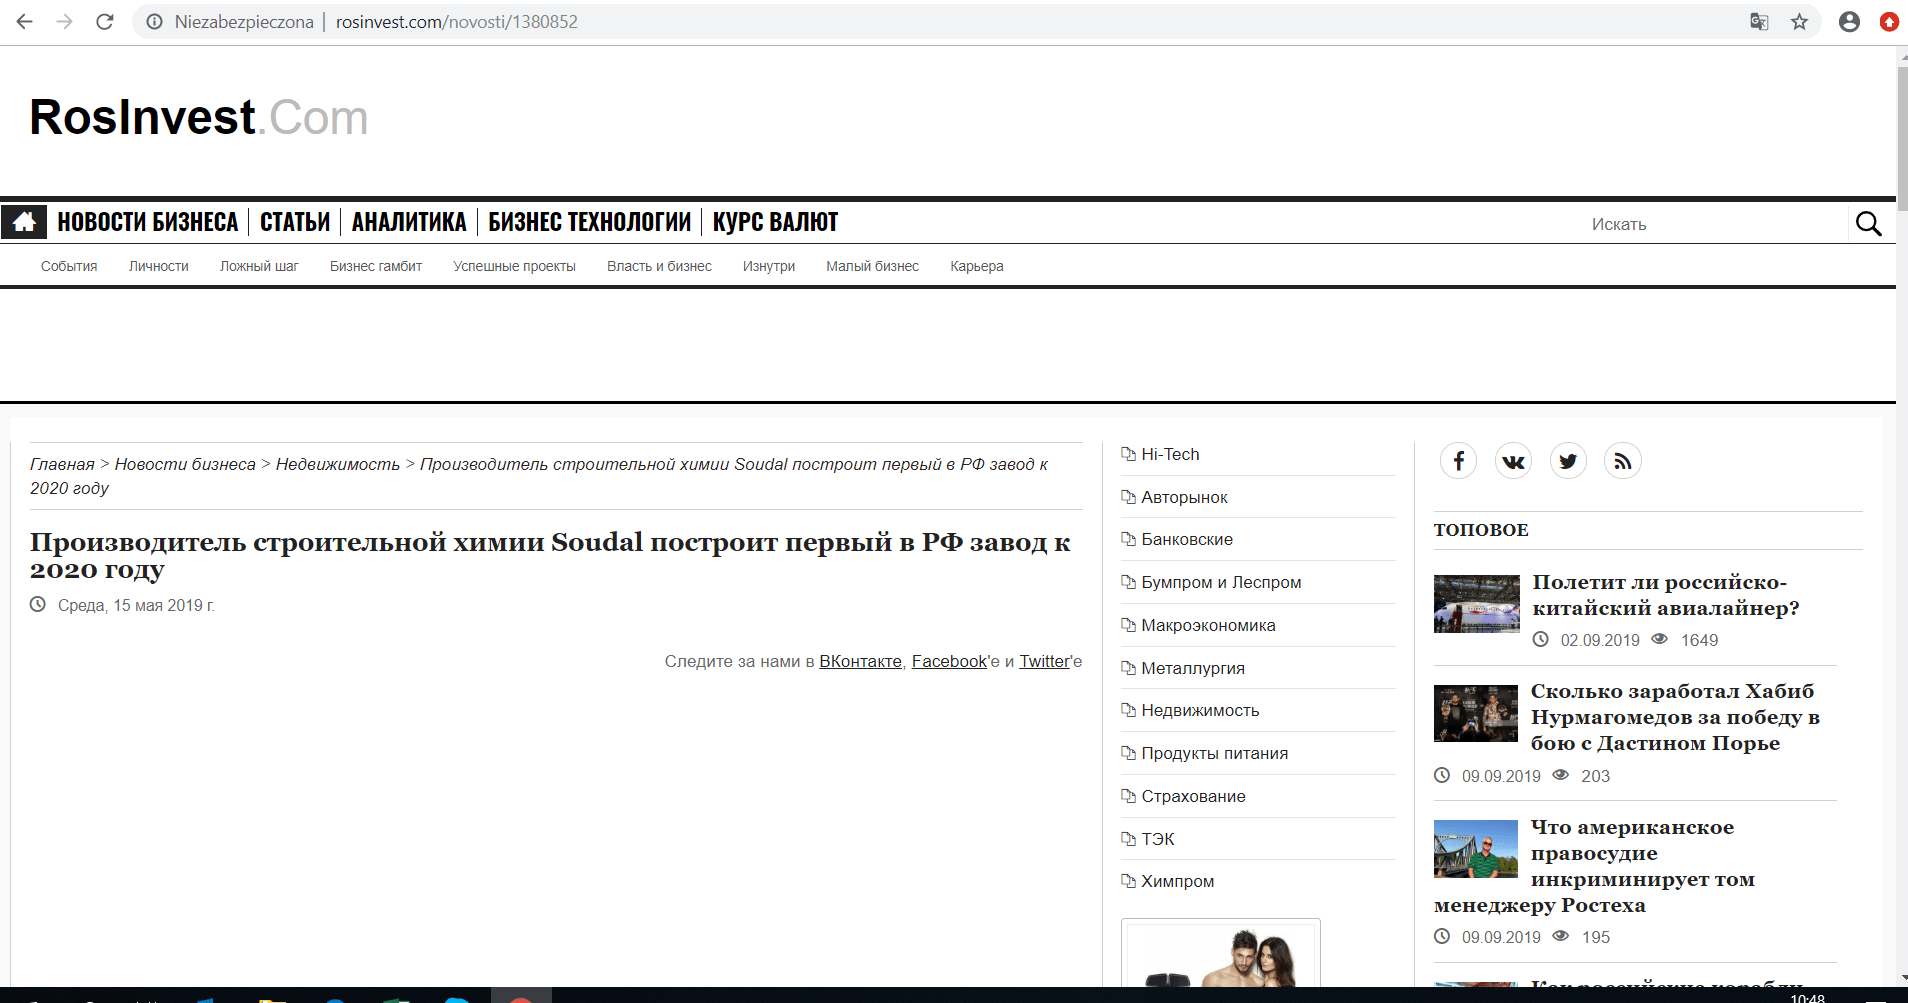Click the Главная breadcrumb link

pyautogui.click(x=62, y=464)
